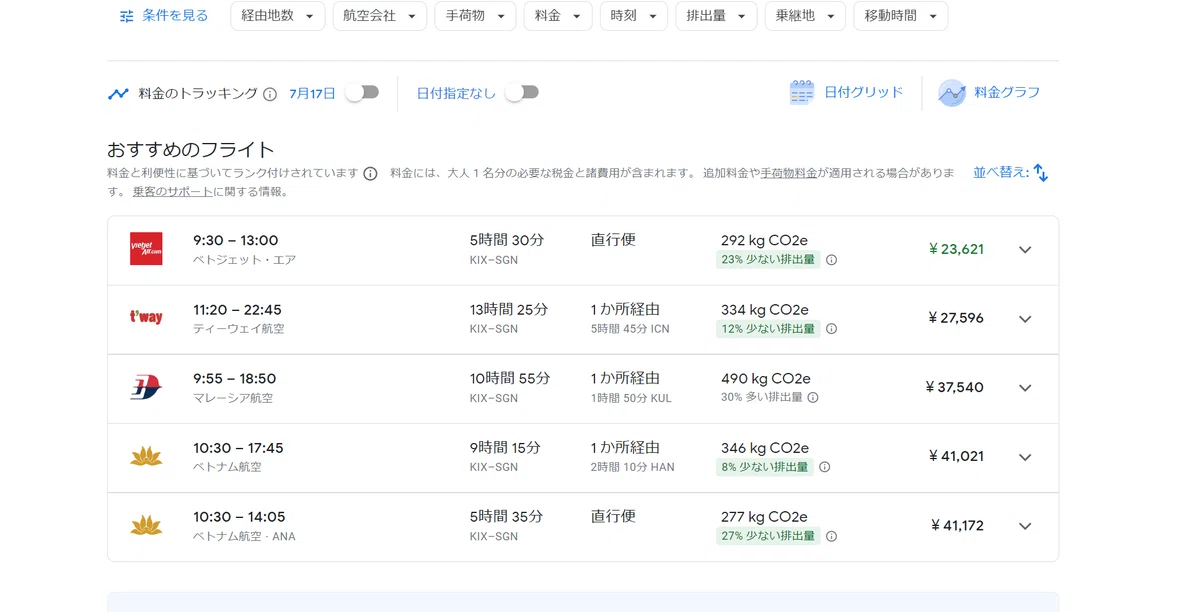This screenshot has width=1200, height=612.
Task: Expand the ¥41,172 Vietnam Airlines ANA flight
Action: 1025,526
